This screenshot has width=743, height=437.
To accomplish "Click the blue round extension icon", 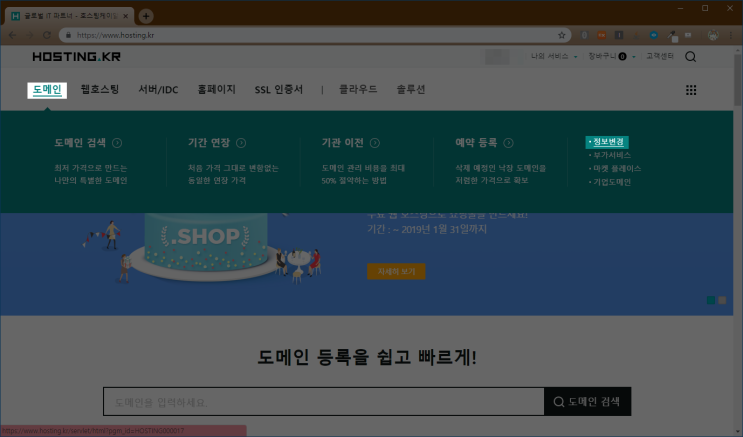I will [653, 35].
